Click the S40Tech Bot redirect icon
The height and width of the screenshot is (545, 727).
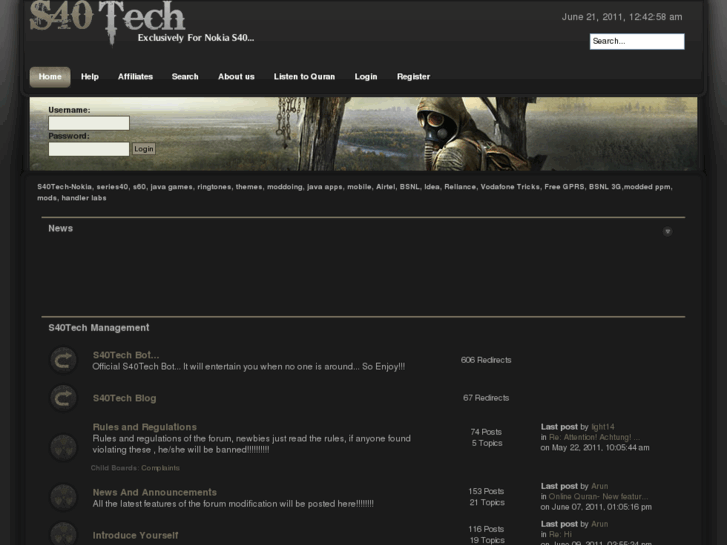click(63, 360)
